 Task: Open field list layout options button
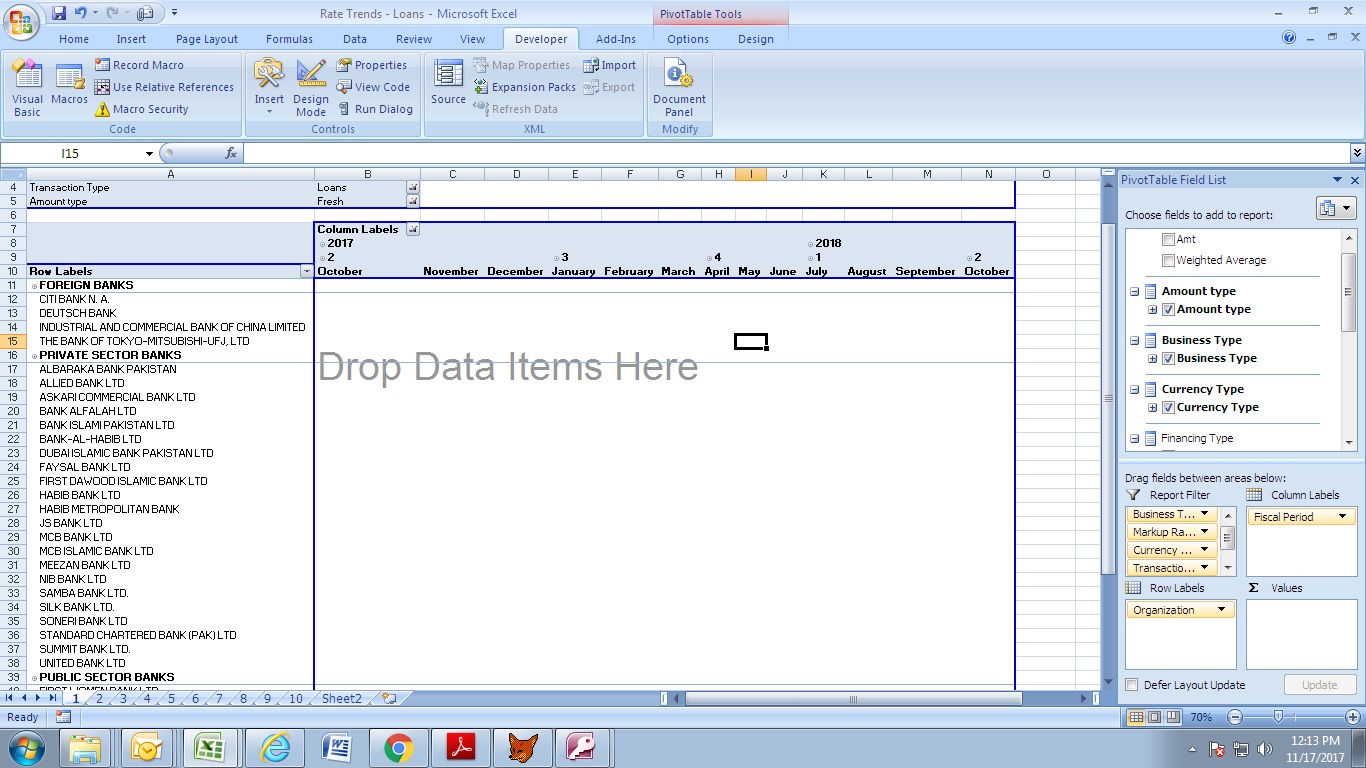pos(1335,208)
